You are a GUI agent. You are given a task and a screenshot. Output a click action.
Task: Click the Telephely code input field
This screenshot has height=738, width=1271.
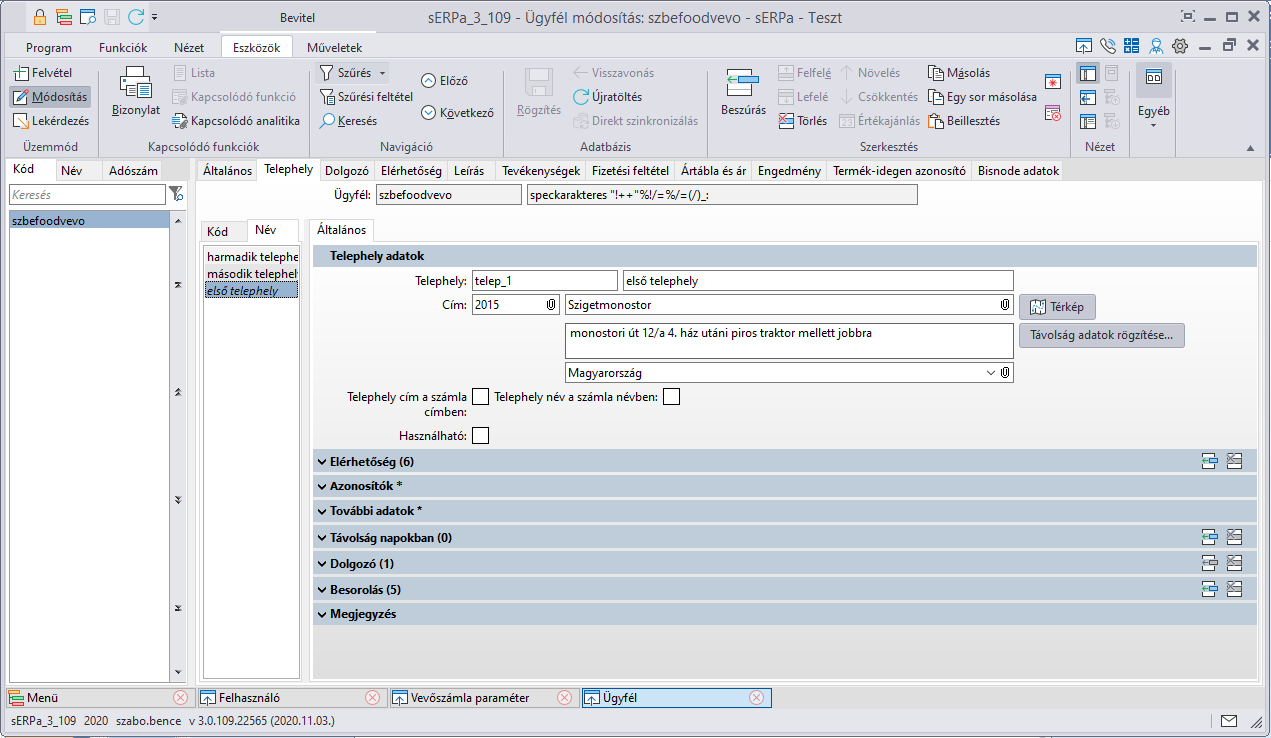point(543,281)
